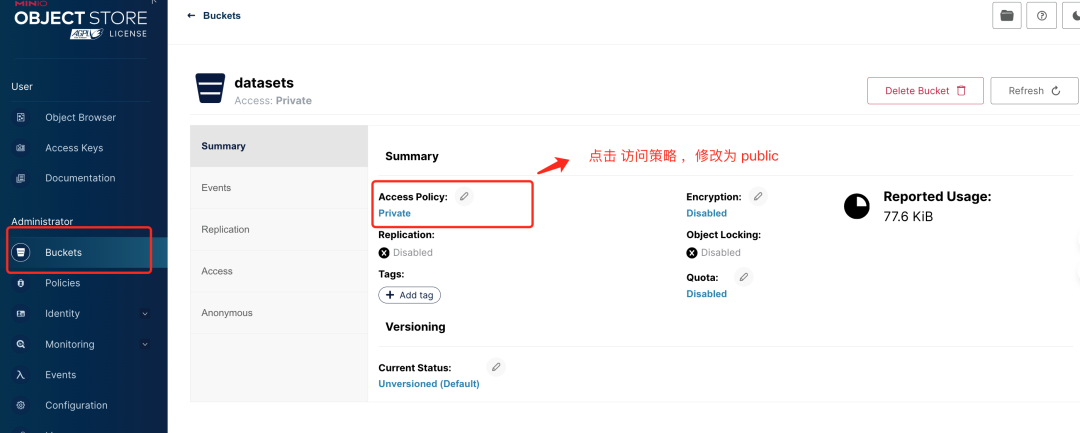Open Object Browser in sidebar
The image size is (1080, 433).
[80, 118]
